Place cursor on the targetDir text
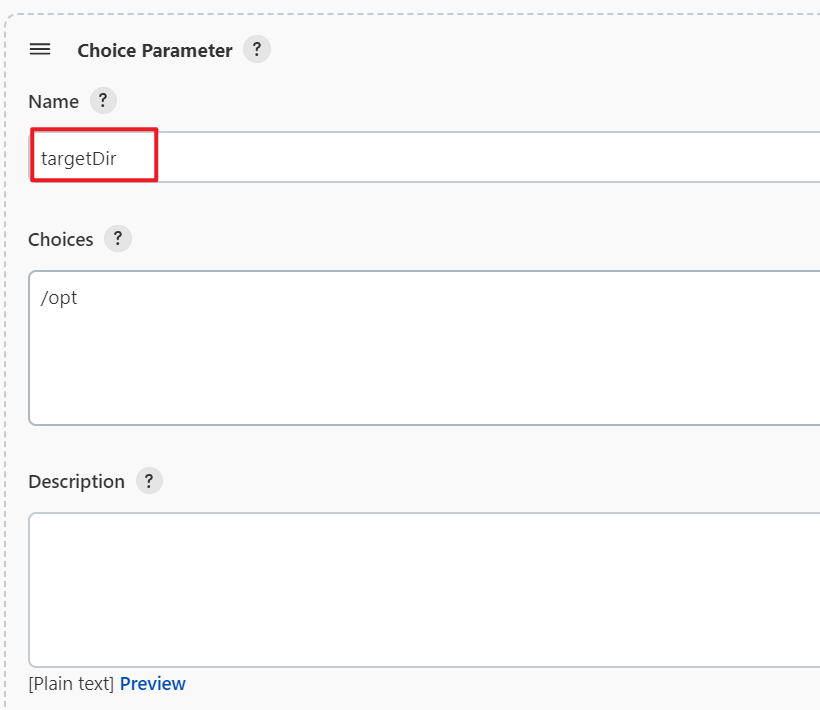The image size is (820, 710). click(78, 158)
